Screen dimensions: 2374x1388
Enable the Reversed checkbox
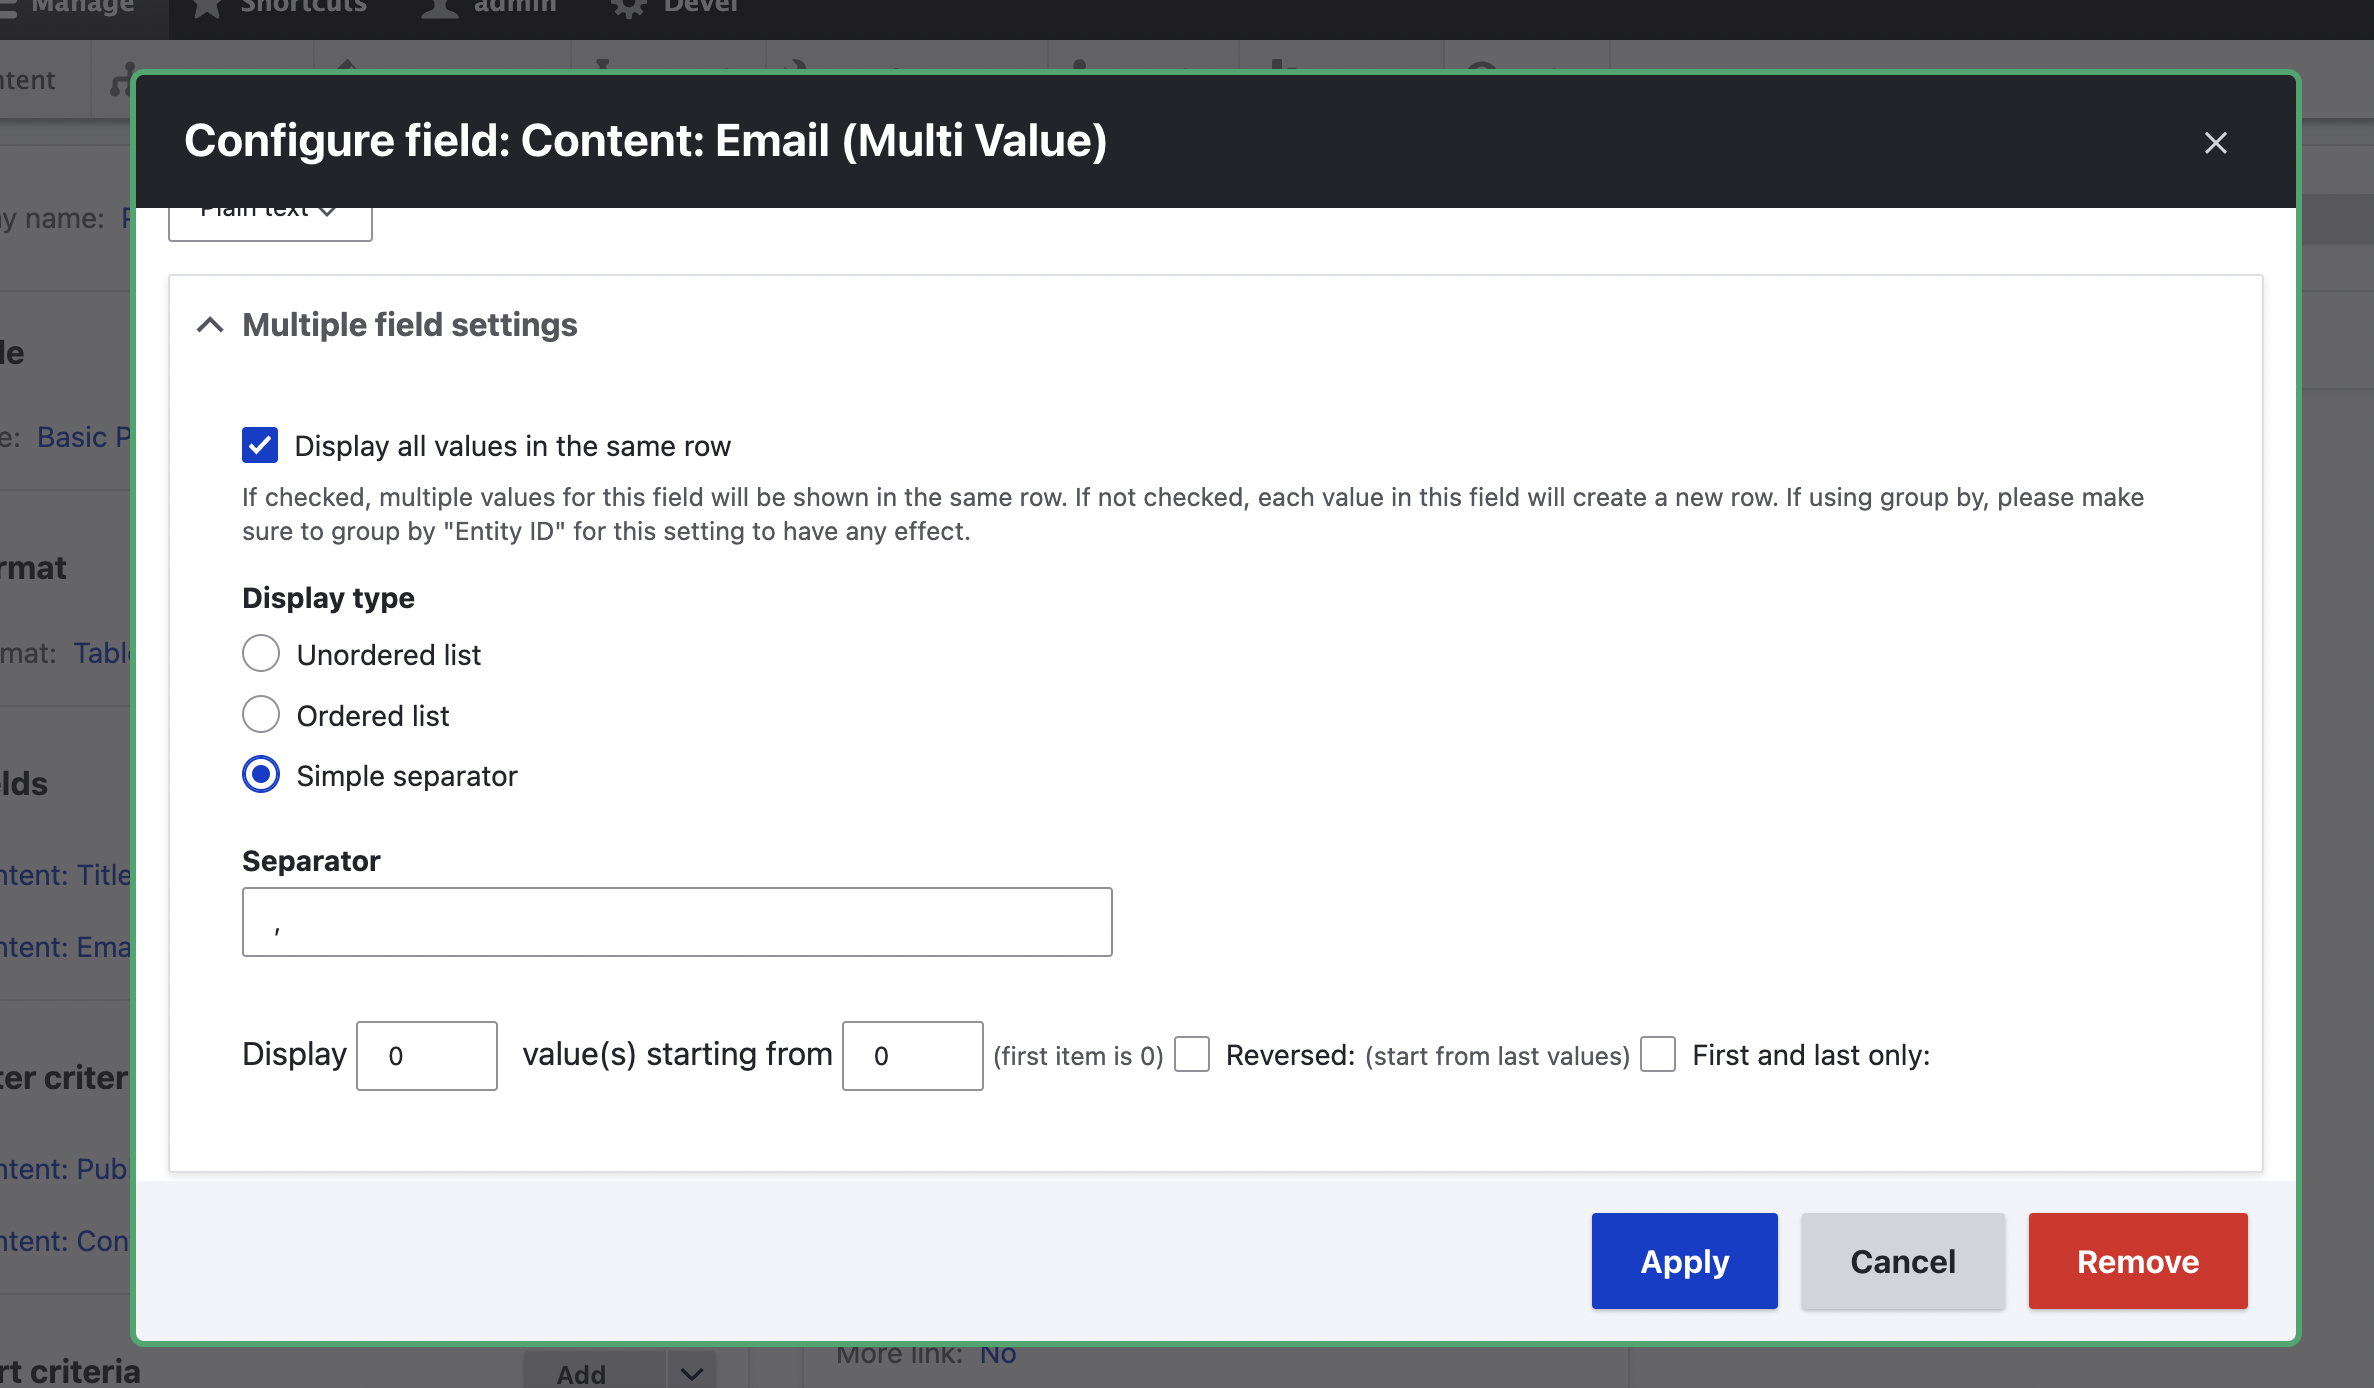(x=1192, y=1054)
